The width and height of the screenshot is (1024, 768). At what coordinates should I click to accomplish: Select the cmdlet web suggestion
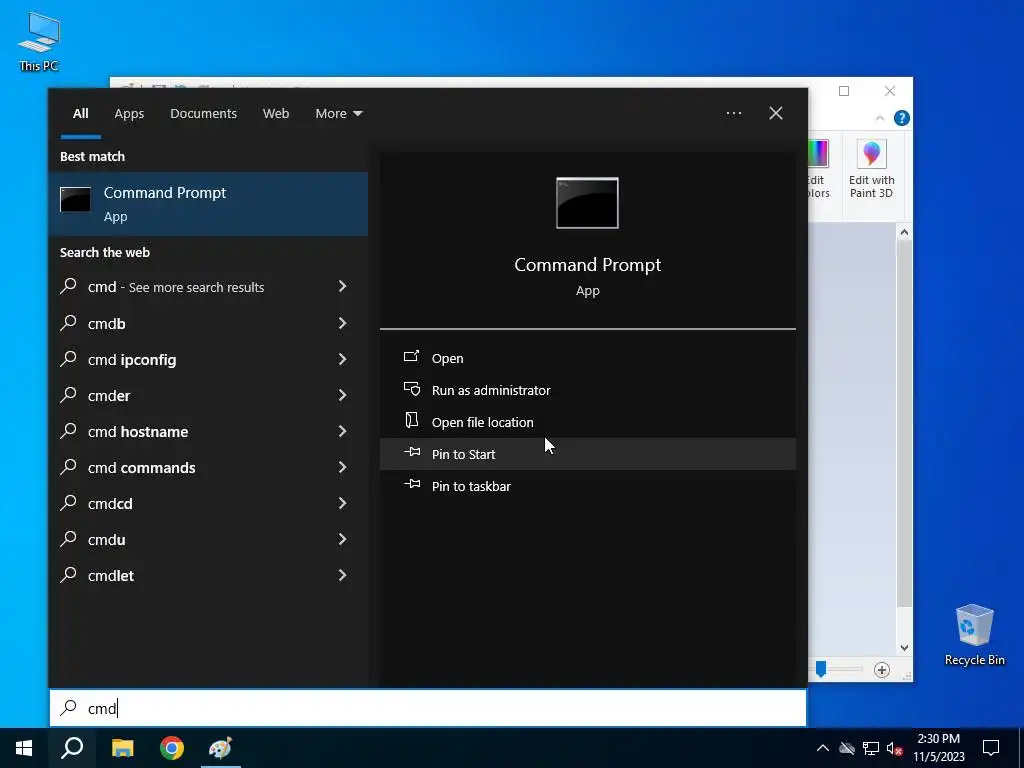(x=208, y=575)
